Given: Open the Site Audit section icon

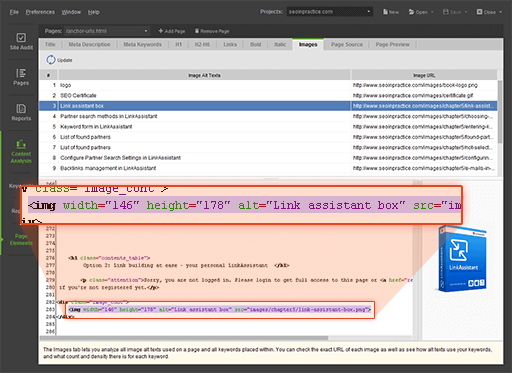Looking at the screenshot, I should pyautogui.click(x=21, y=38).
